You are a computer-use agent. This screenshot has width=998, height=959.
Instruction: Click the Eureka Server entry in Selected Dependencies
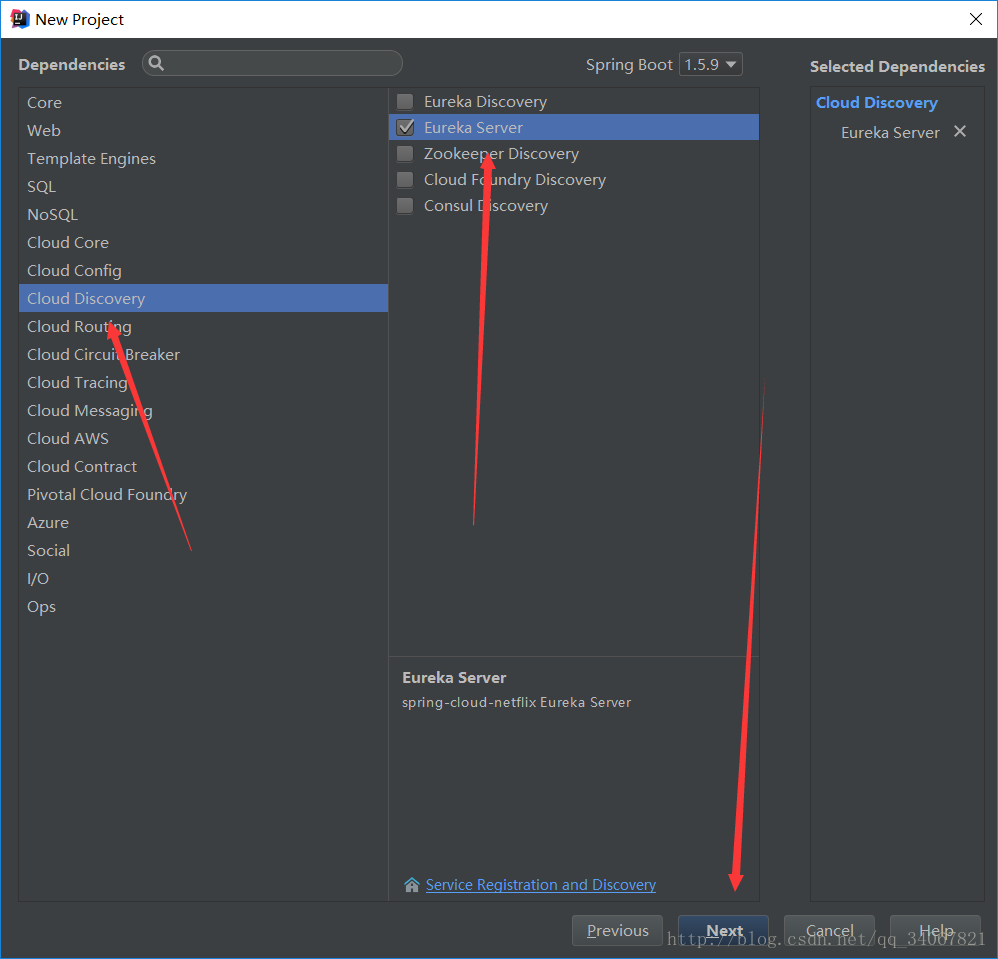pos(890,132)
